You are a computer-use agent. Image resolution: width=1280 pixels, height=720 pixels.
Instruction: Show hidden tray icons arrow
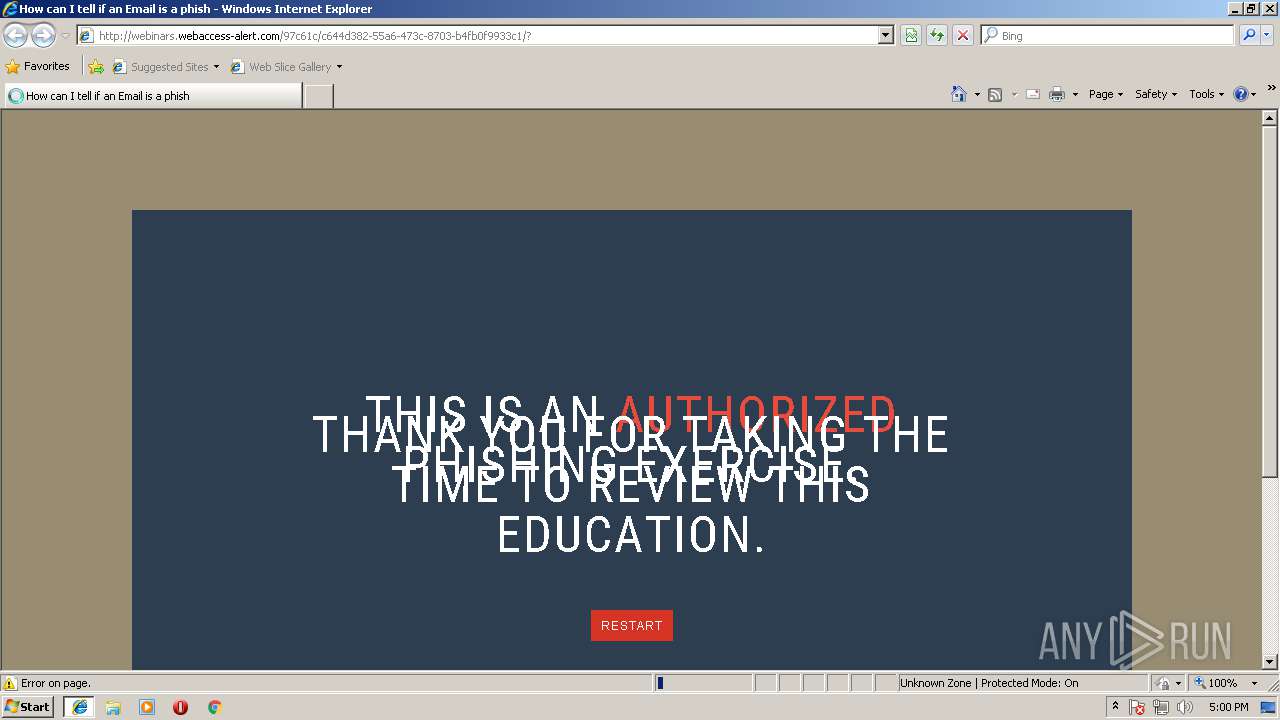pyautogui.click(x=1115, y=707)
